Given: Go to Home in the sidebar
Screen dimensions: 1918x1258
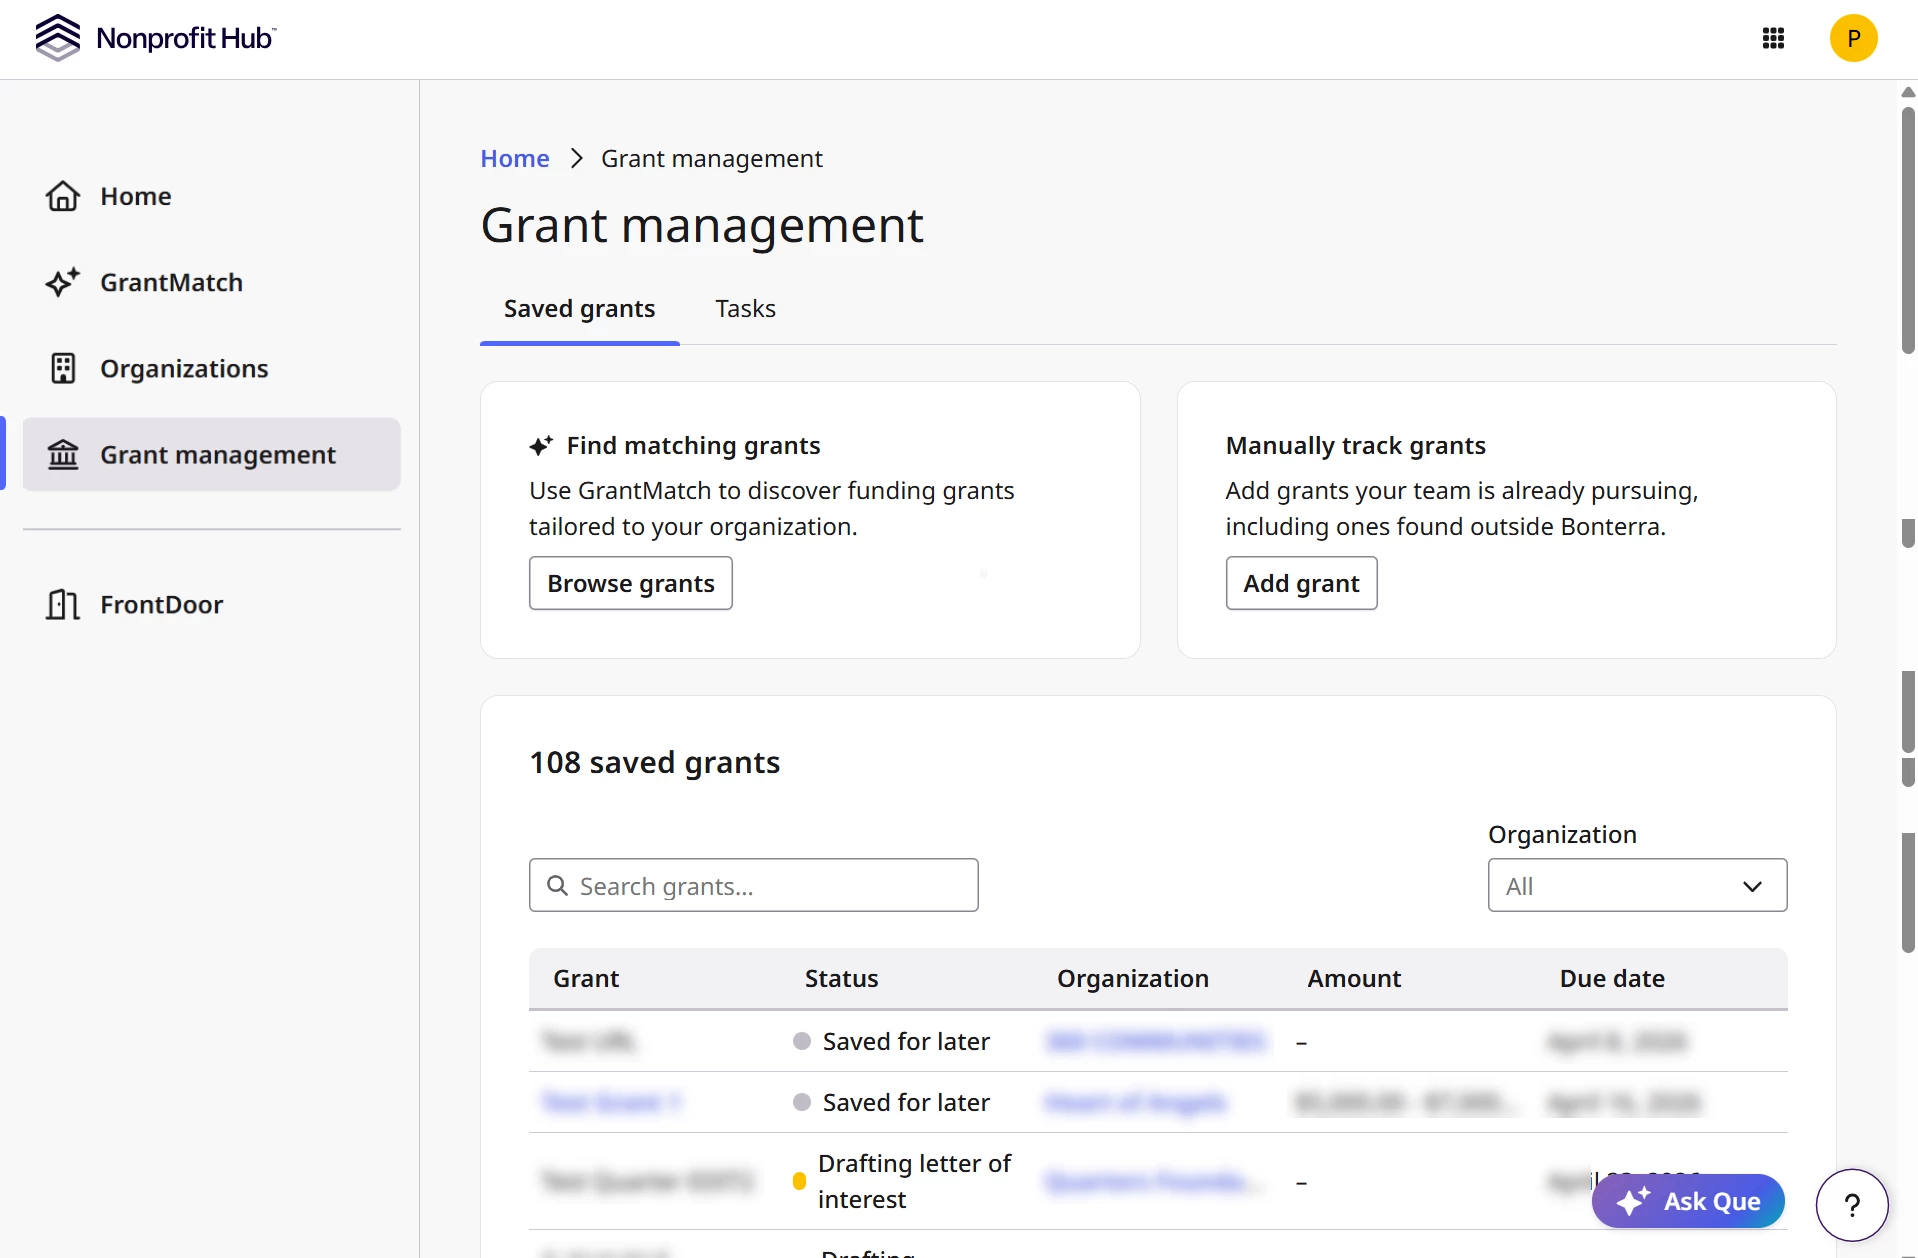Looking at the screenshot, I should pos(211,196).
